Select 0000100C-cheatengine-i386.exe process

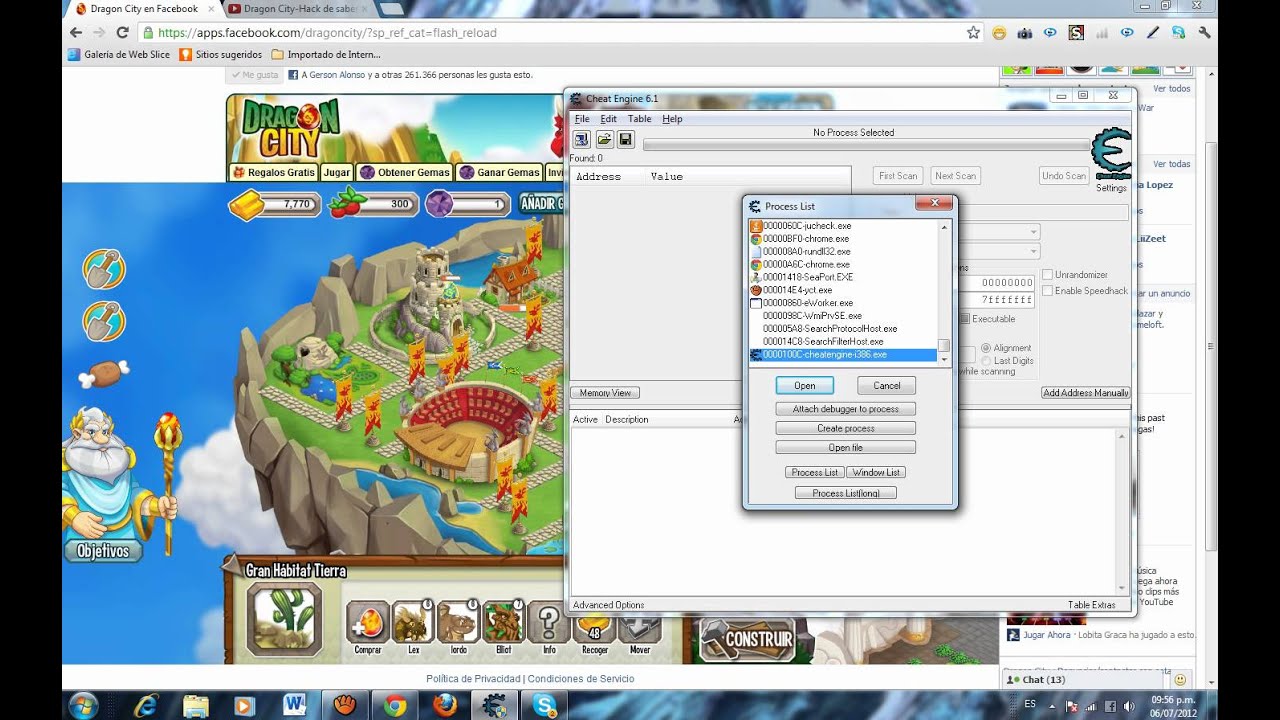click(843, 355)
